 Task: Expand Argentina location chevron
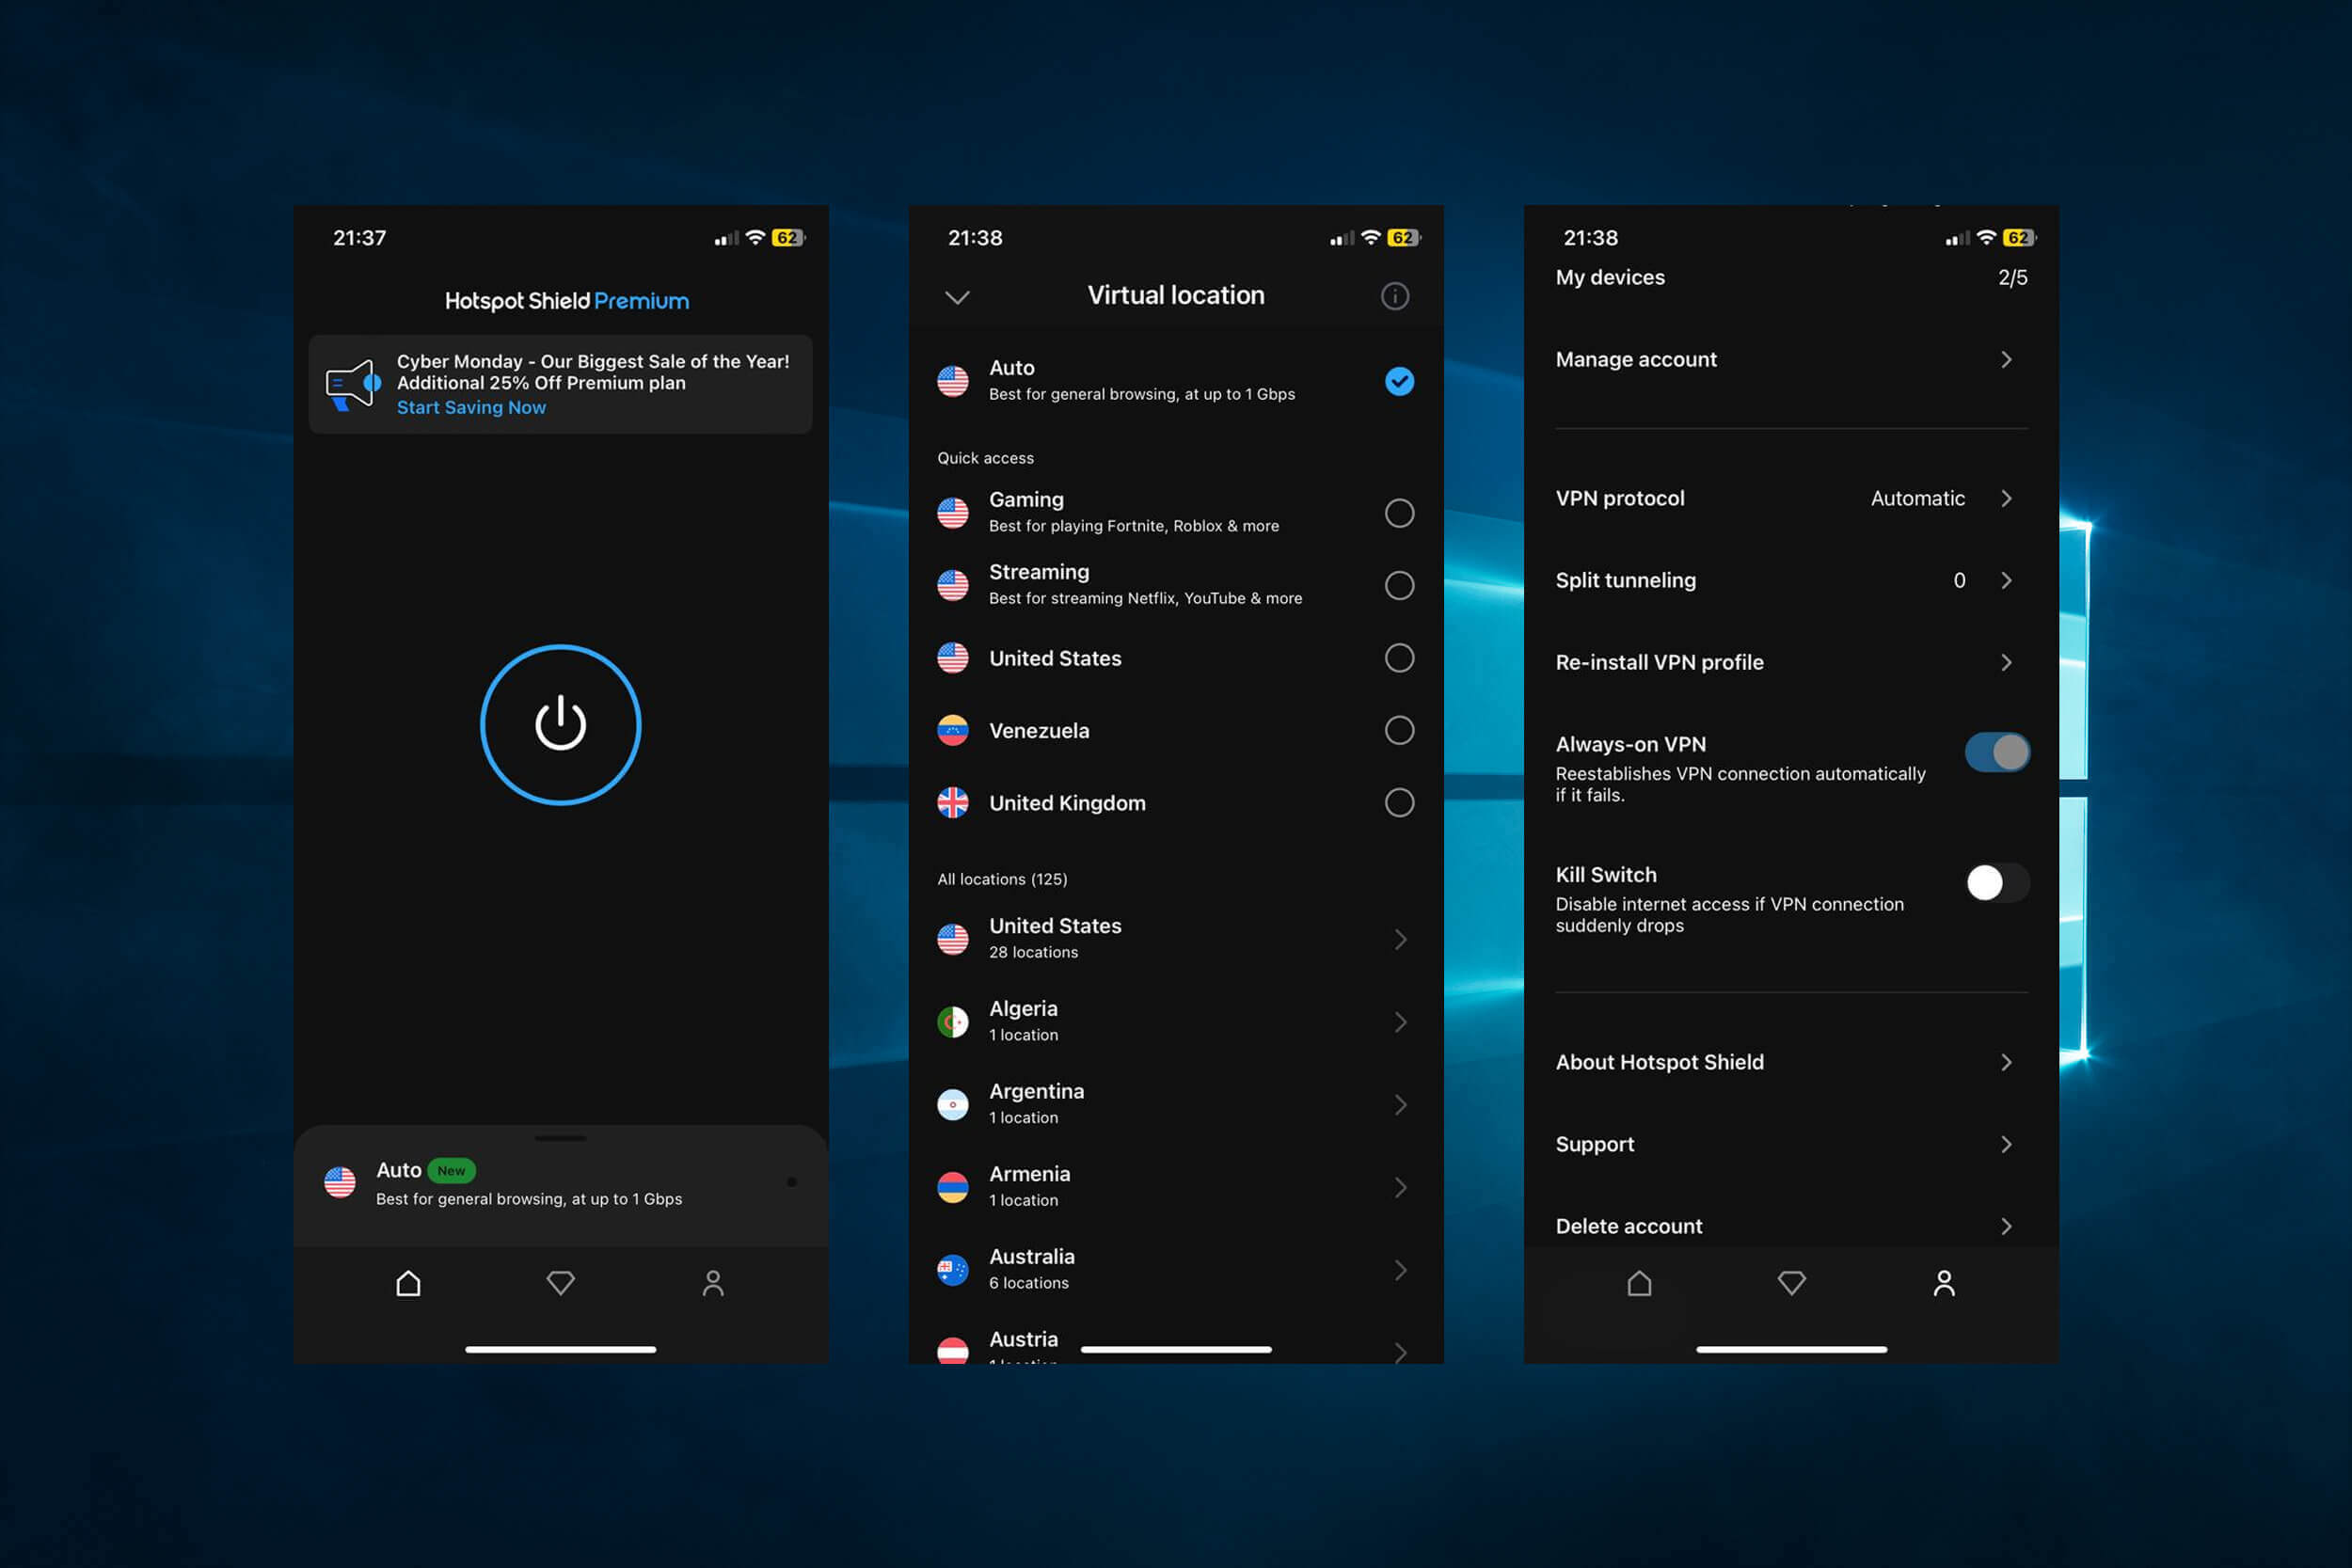tap(1400, 1104)
